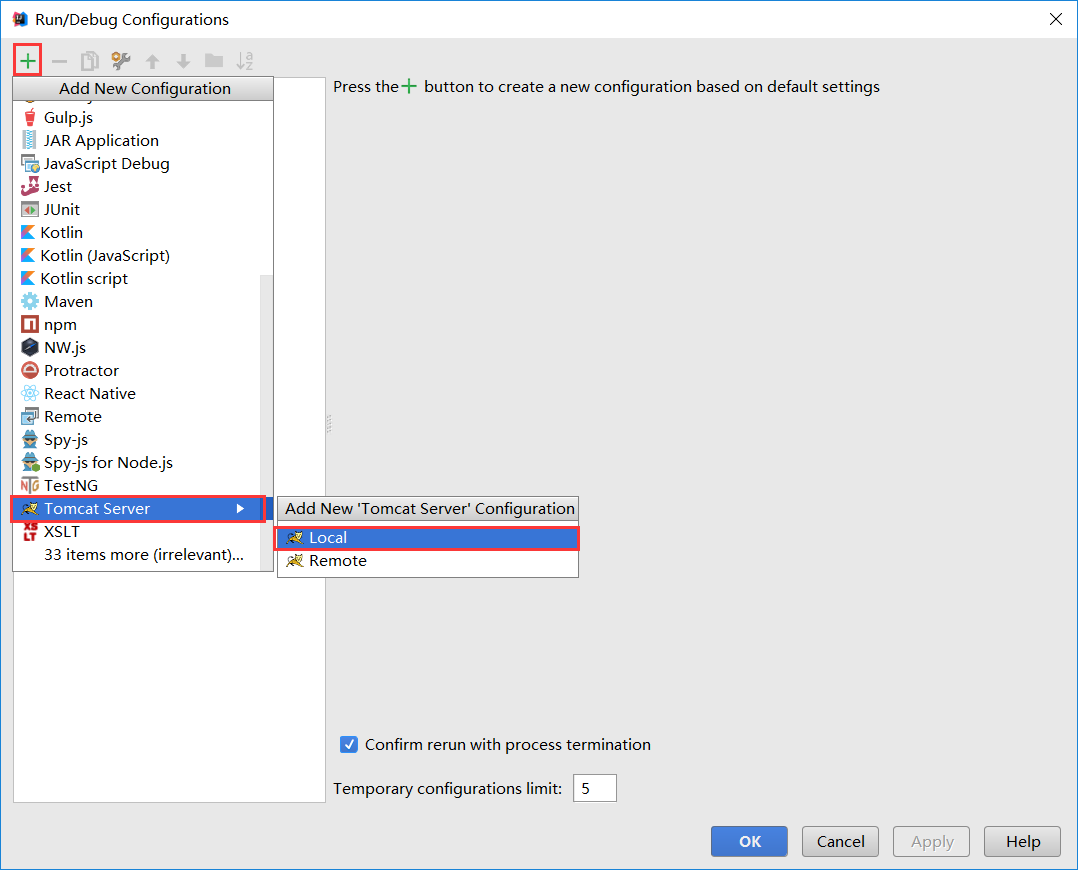Click the green plus Add New Configuration button
The width and height of the screenshot is (1078, 870).
(28, 61)
